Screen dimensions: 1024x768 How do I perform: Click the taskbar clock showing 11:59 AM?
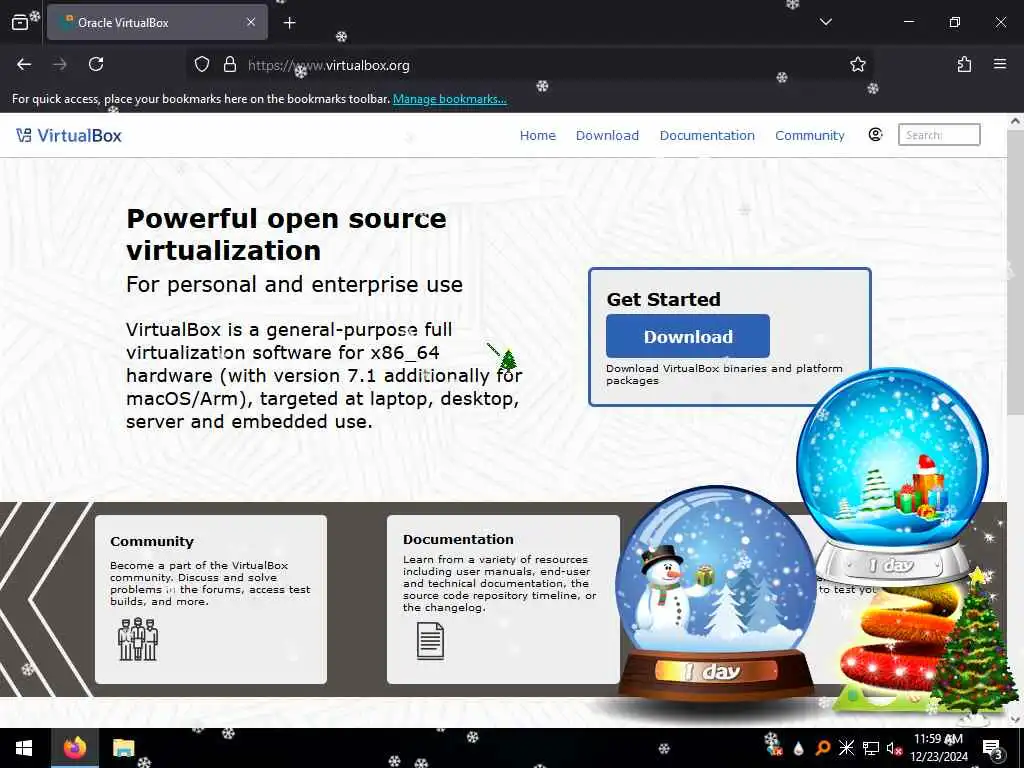938,748
